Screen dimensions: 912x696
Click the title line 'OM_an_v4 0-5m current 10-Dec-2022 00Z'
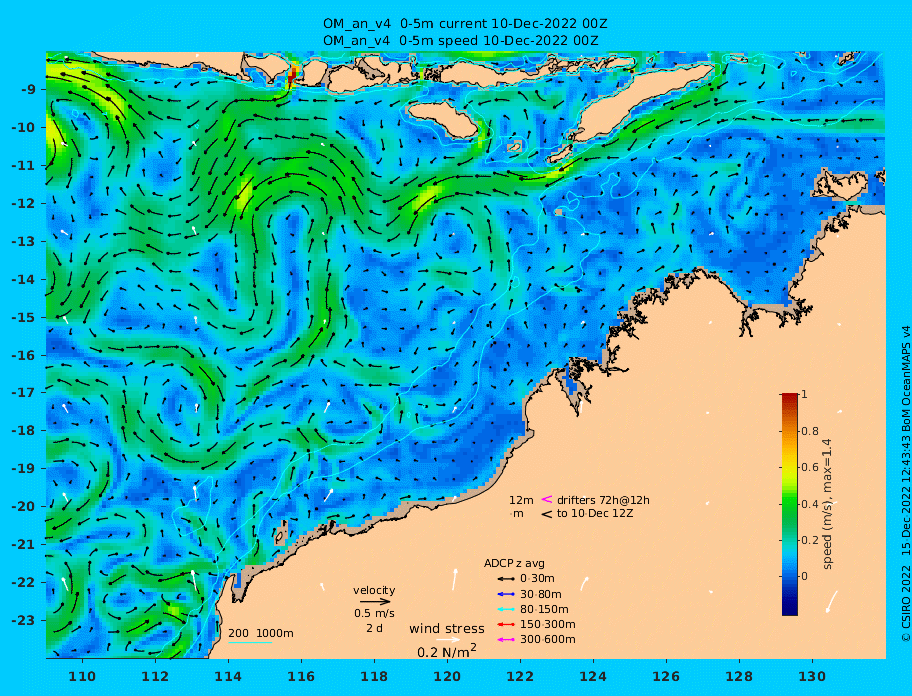(x=465, y=24)
